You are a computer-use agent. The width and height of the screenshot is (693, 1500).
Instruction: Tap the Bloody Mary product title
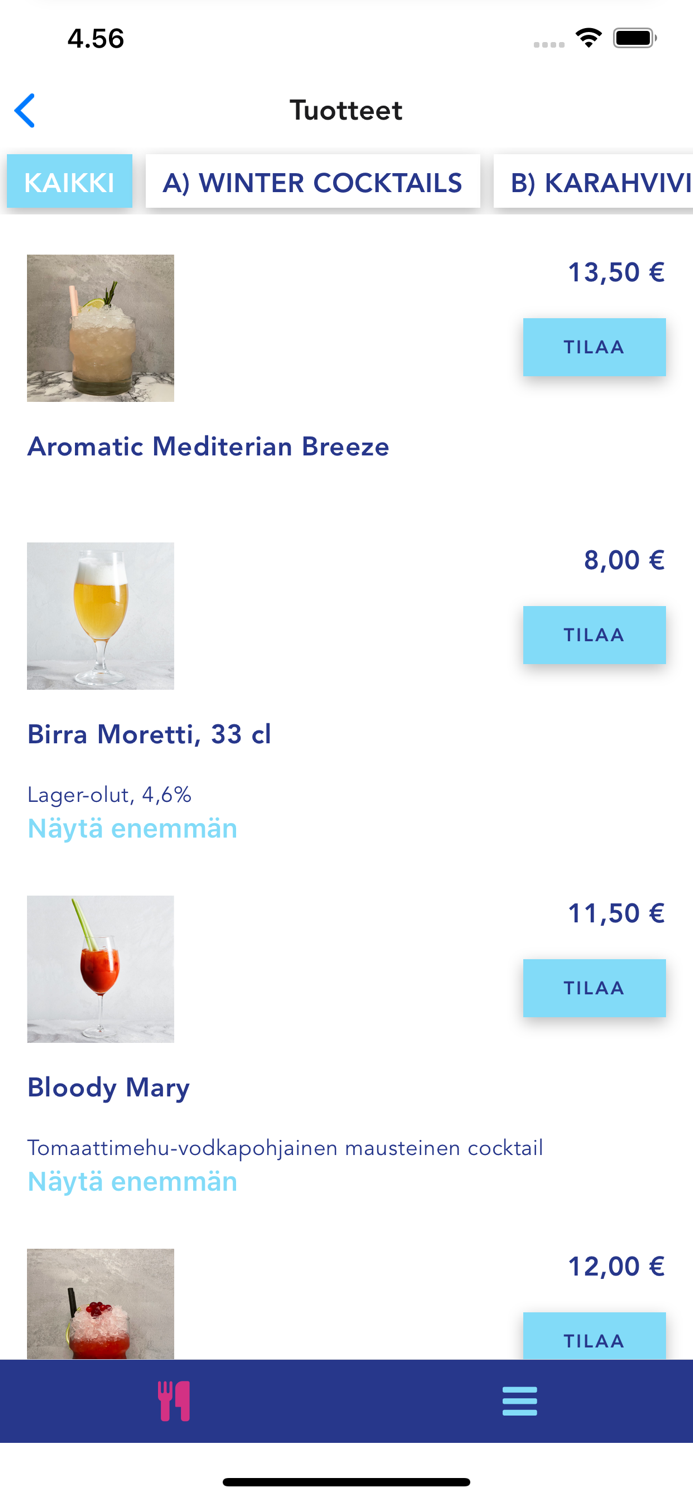tap(108, 1087)
